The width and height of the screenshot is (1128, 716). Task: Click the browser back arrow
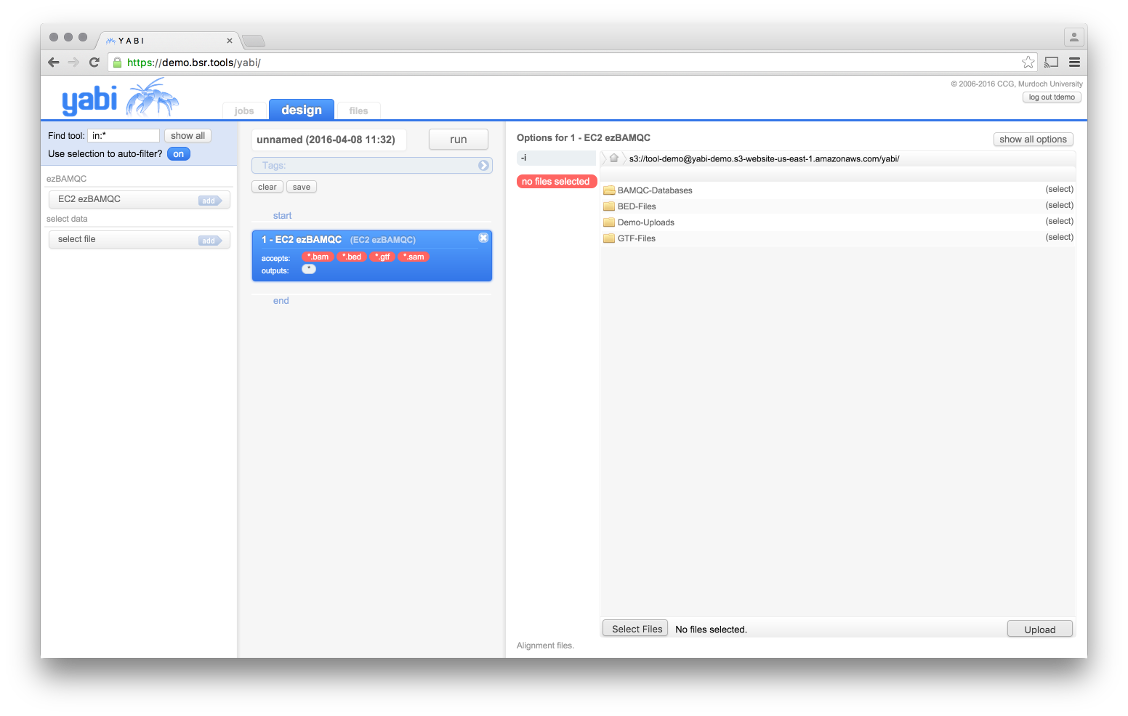(x=53, y=63)
